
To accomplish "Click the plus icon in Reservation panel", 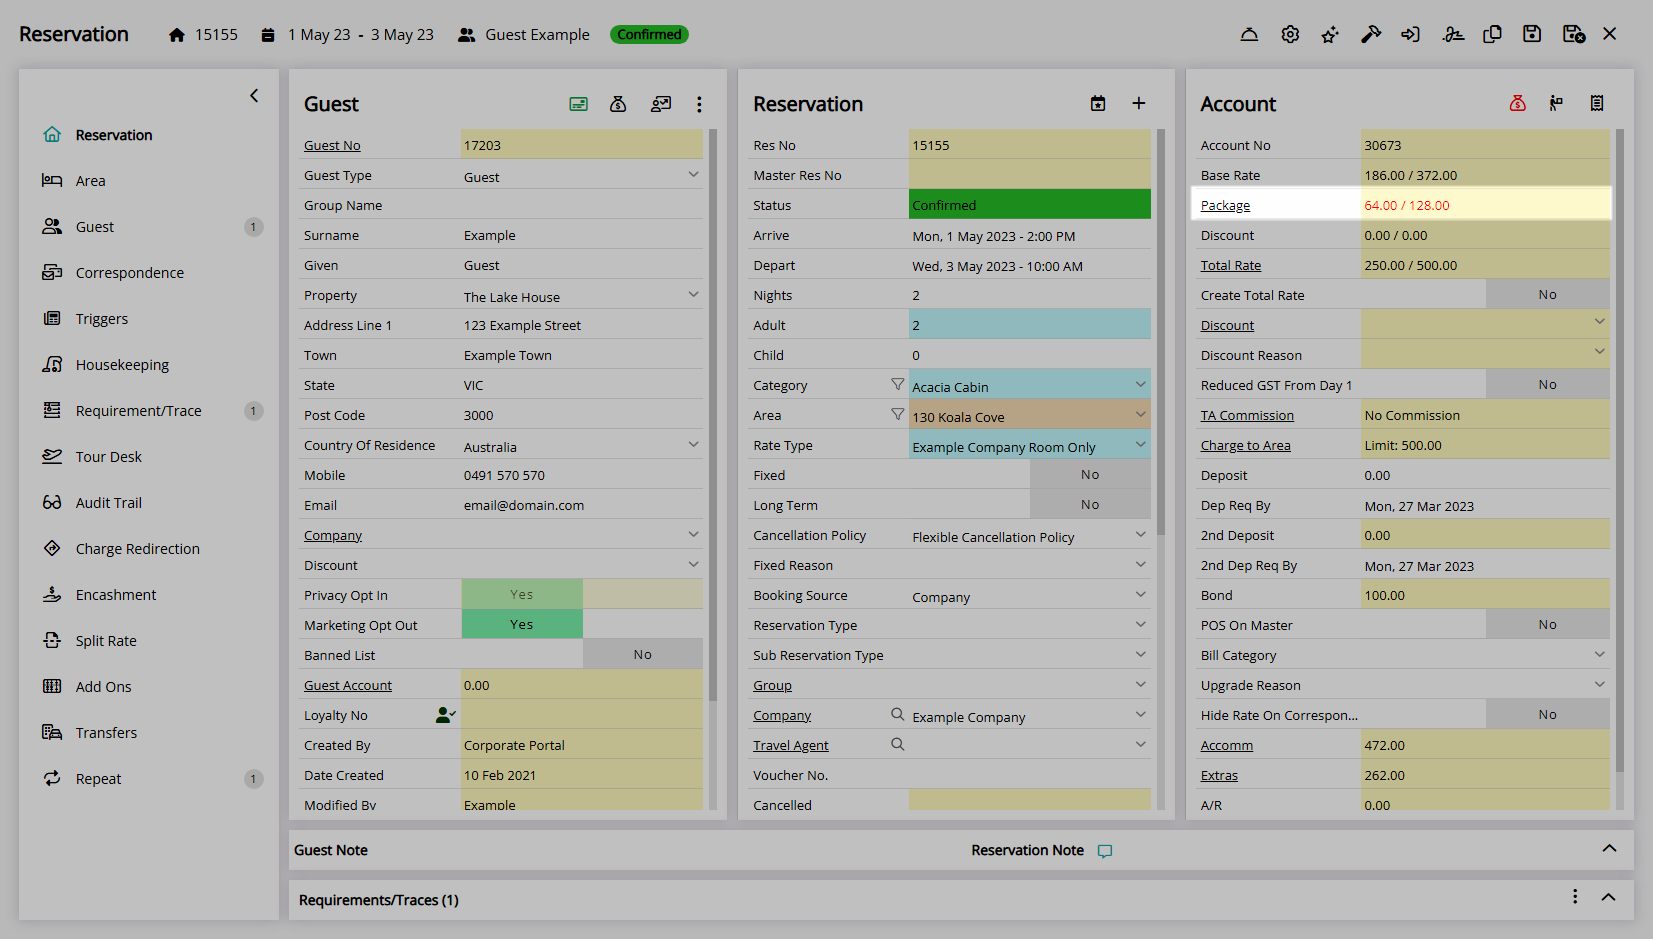I will tap(1138, 104).
